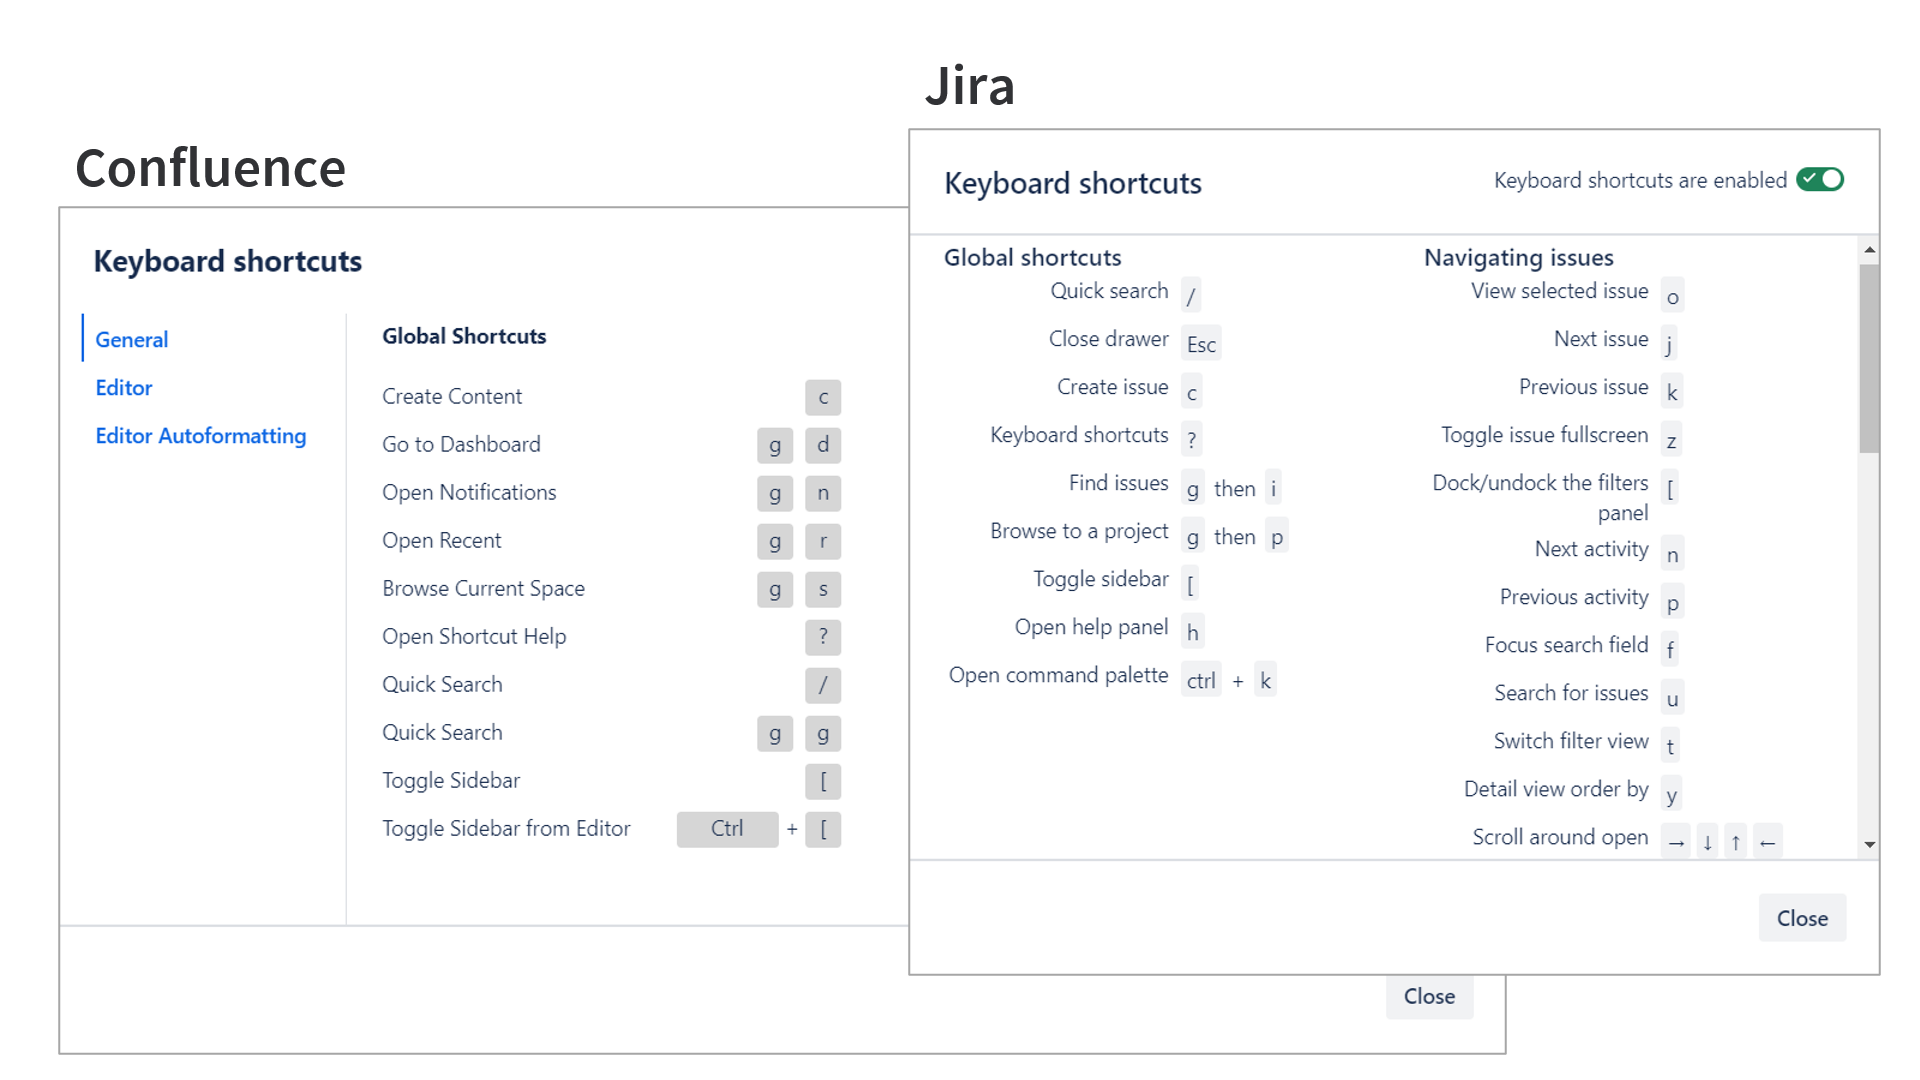
Task: Click the '[' badge for Dock/undock the filters panel
Action: tap(1669, 489)
